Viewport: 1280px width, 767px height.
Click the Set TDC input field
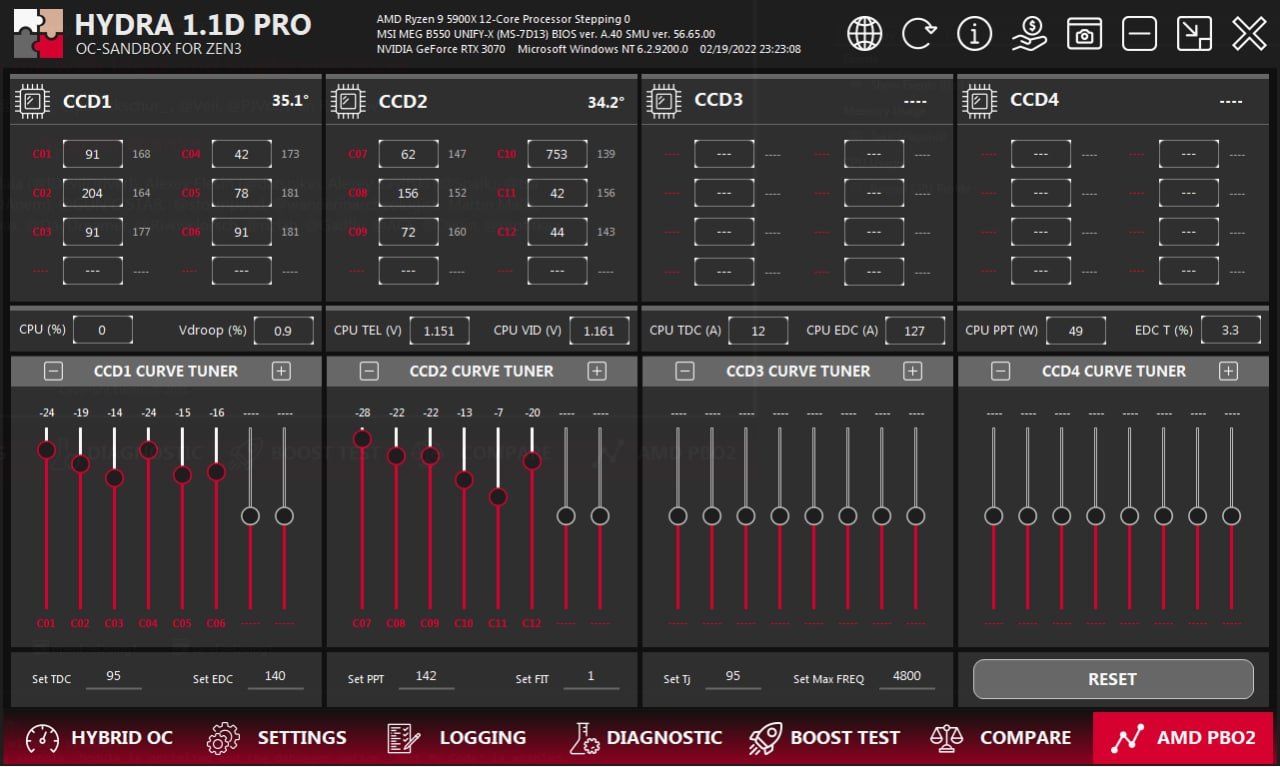pyautogui.click(x=113, y=677)
